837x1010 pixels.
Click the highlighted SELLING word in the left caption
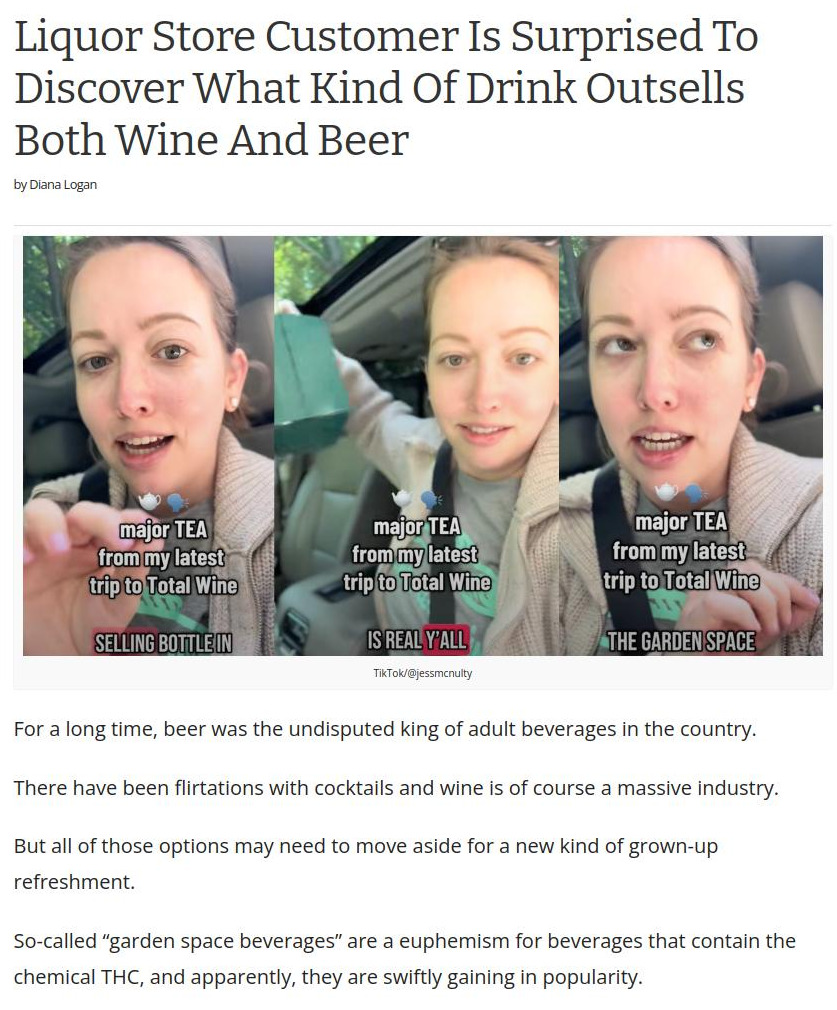pos(125,643)
